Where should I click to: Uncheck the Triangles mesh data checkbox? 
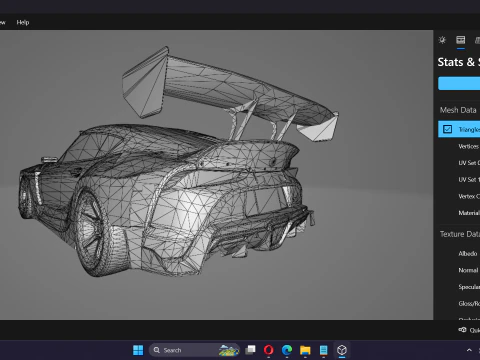(x=447, y=129)
